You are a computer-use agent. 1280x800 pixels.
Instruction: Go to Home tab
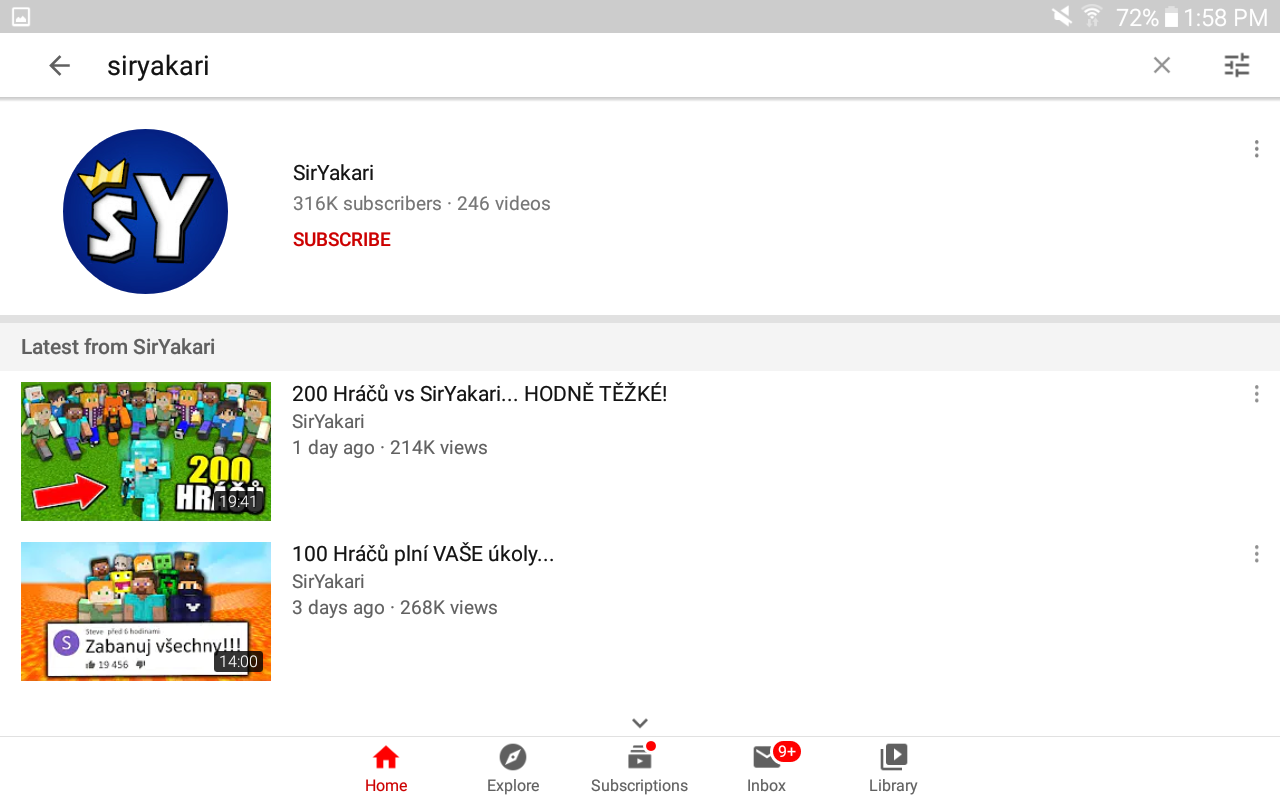point(386,769)
